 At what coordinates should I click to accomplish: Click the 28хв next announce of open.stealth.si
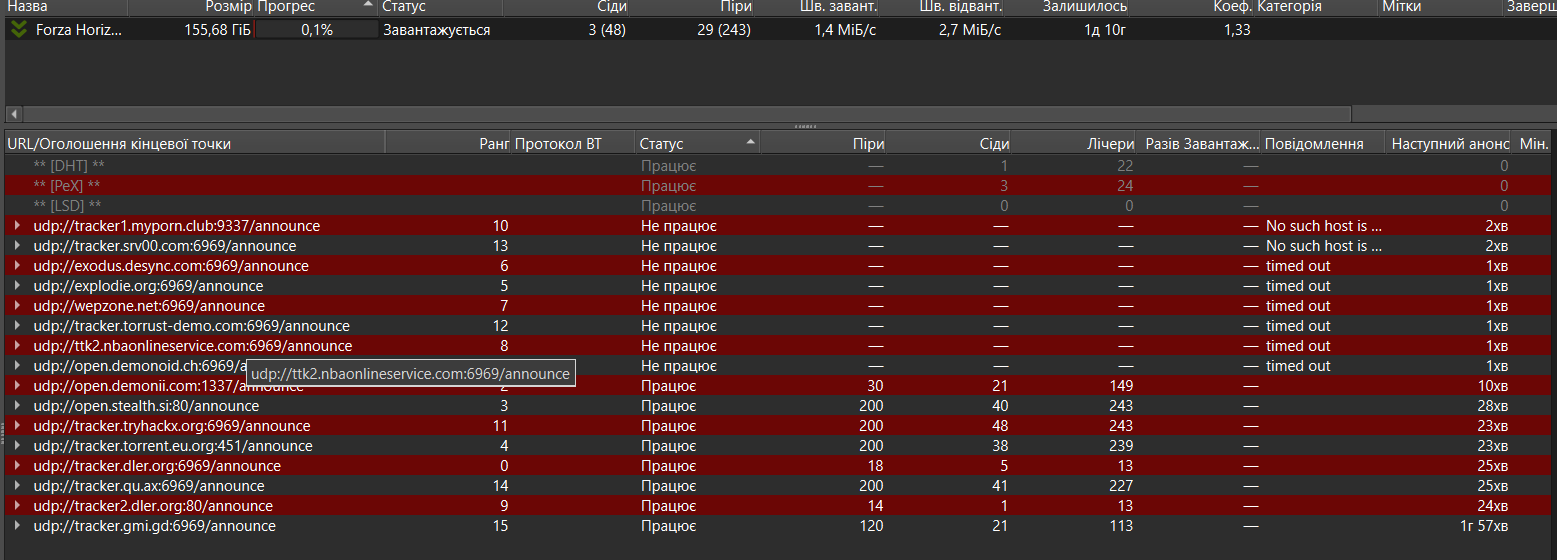pos(1493,406)
